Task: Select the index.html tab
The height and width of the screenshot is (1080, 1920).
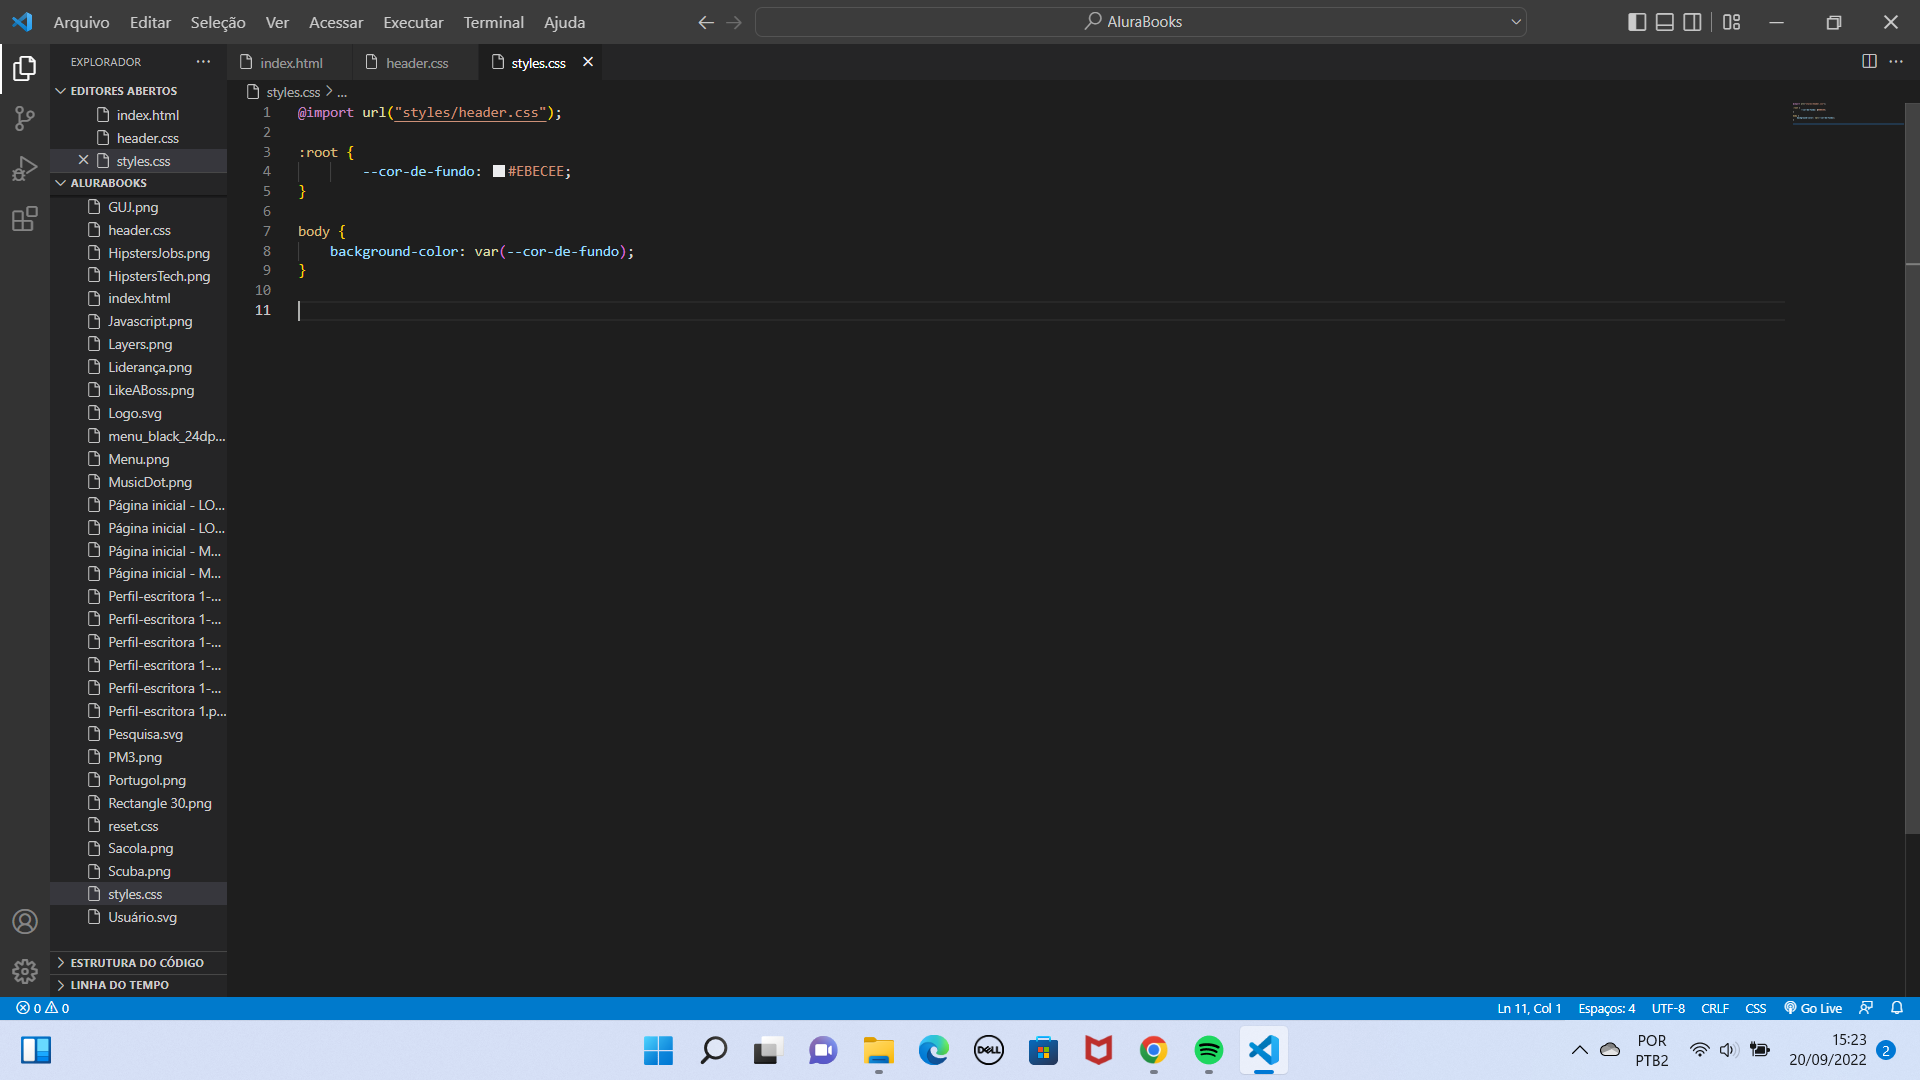Action: [291, 62]
